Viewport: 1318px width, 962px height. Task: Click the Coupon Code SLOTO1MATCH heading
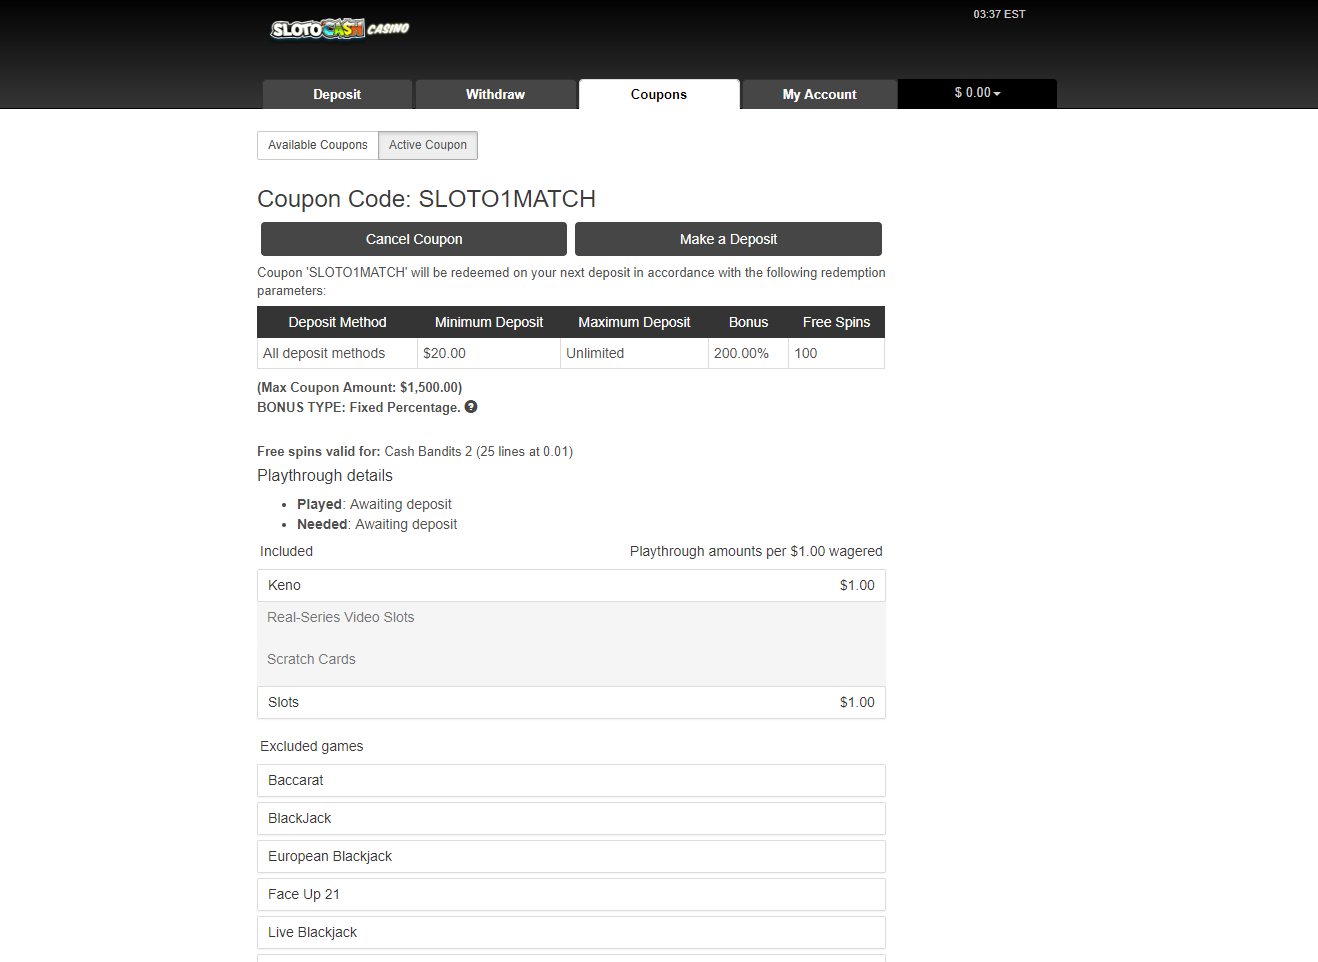(427, 199)
